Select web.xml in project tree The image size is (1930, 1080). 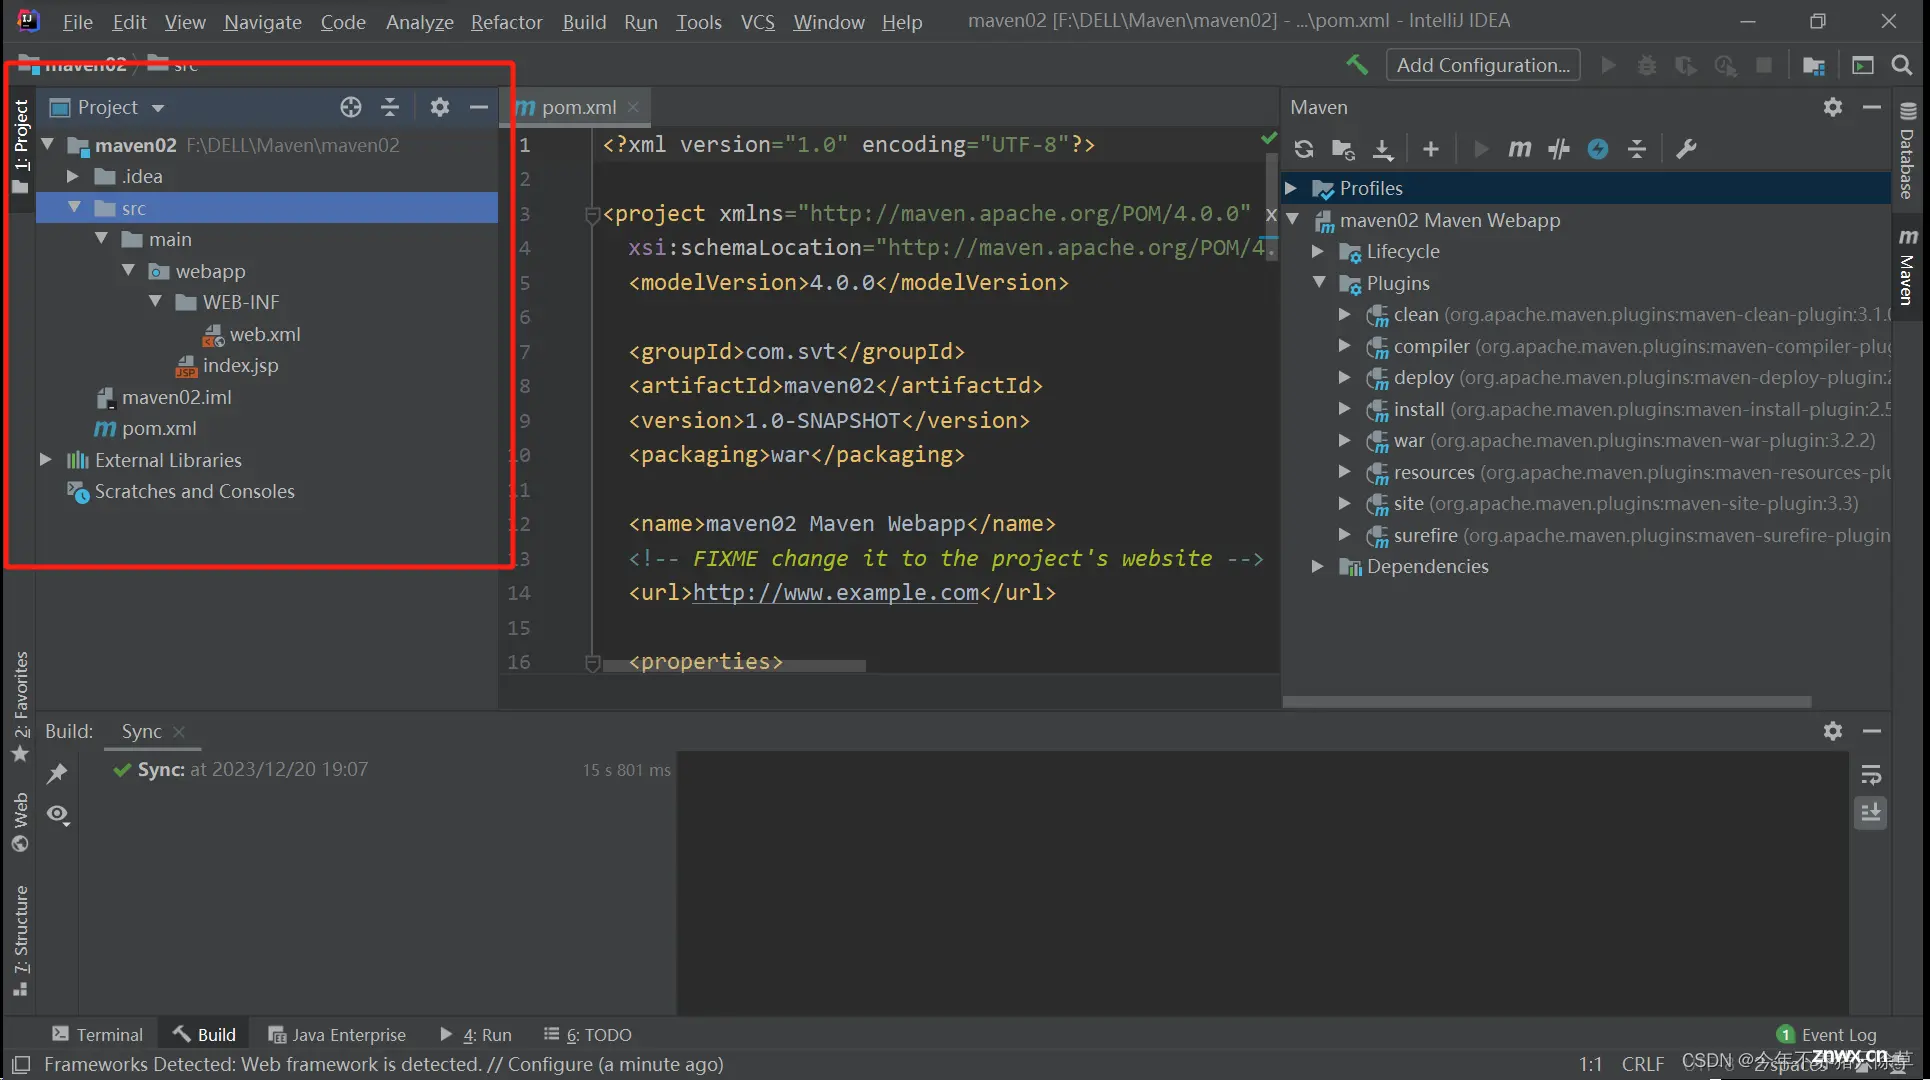tap(252, 334)
